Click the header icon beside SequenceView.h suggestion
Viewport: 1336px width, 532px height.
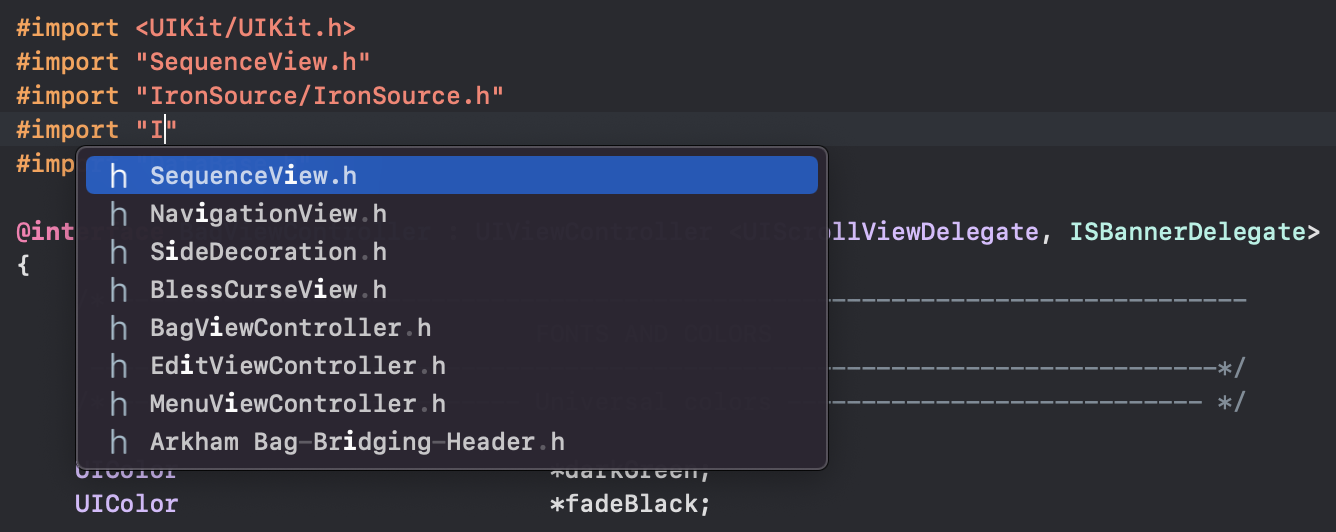click(x=119, y=176)
